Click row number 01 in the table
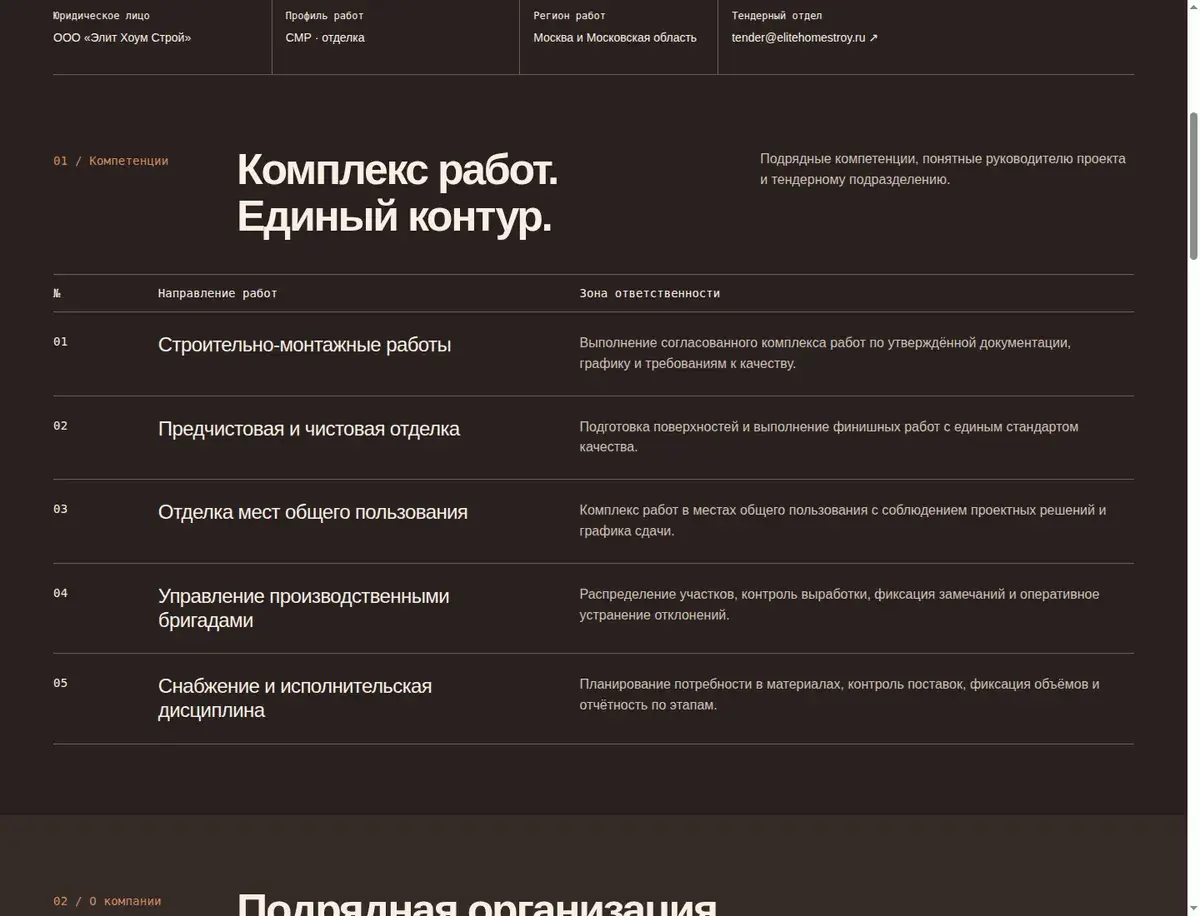 (60, 342)
